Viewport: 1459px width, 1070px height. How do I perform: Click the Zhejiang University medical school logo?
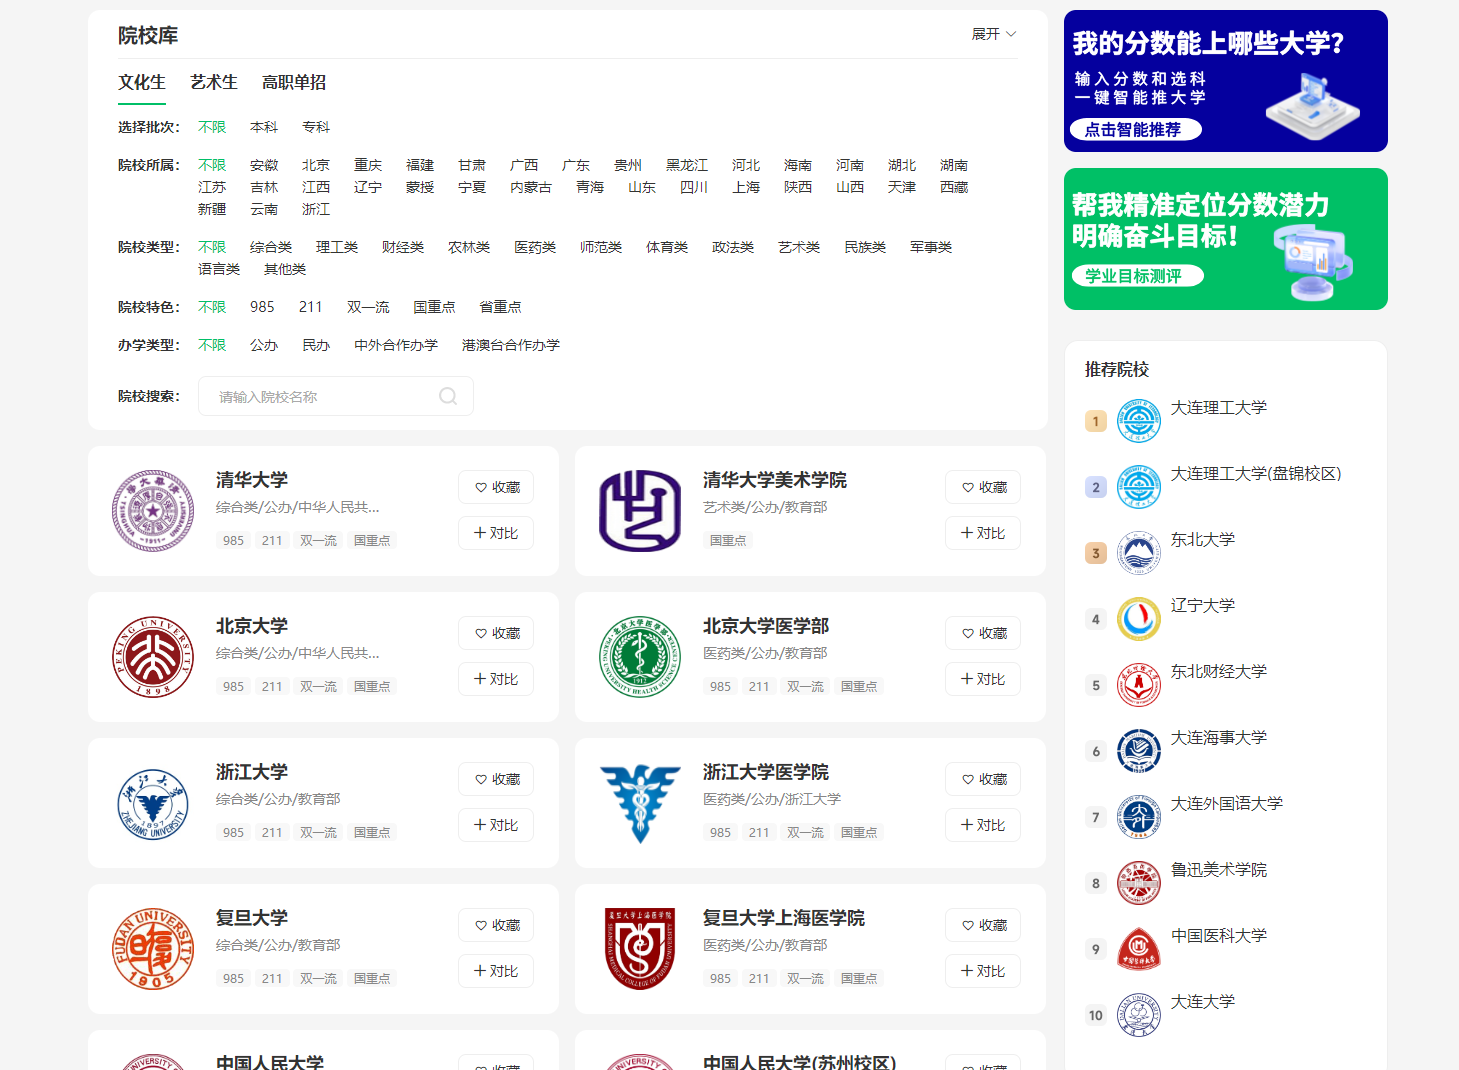click(640, 803)
